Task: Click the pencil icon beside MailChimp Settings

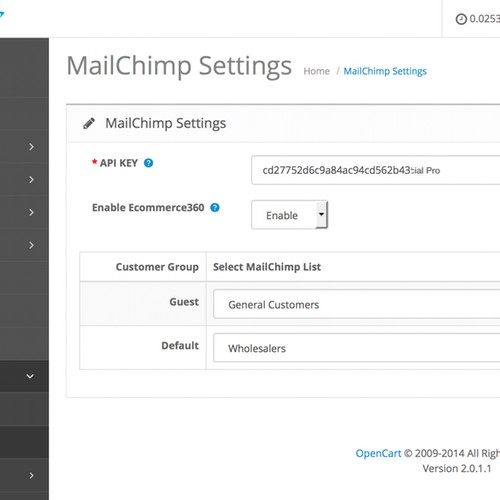Action: pyautogui.click(x=89, y=123)
